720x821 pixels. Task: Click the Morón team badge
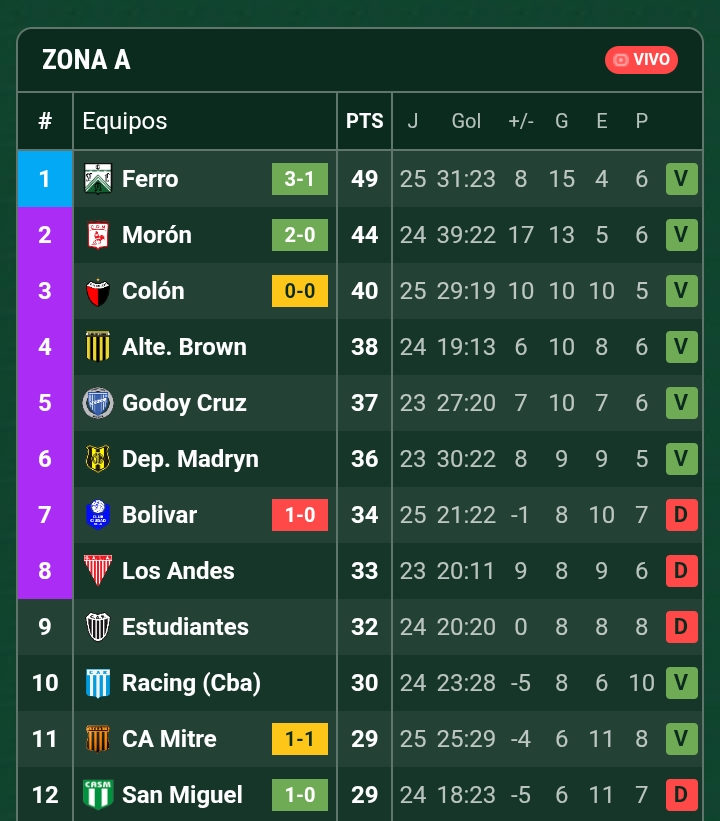click(98, 235)
